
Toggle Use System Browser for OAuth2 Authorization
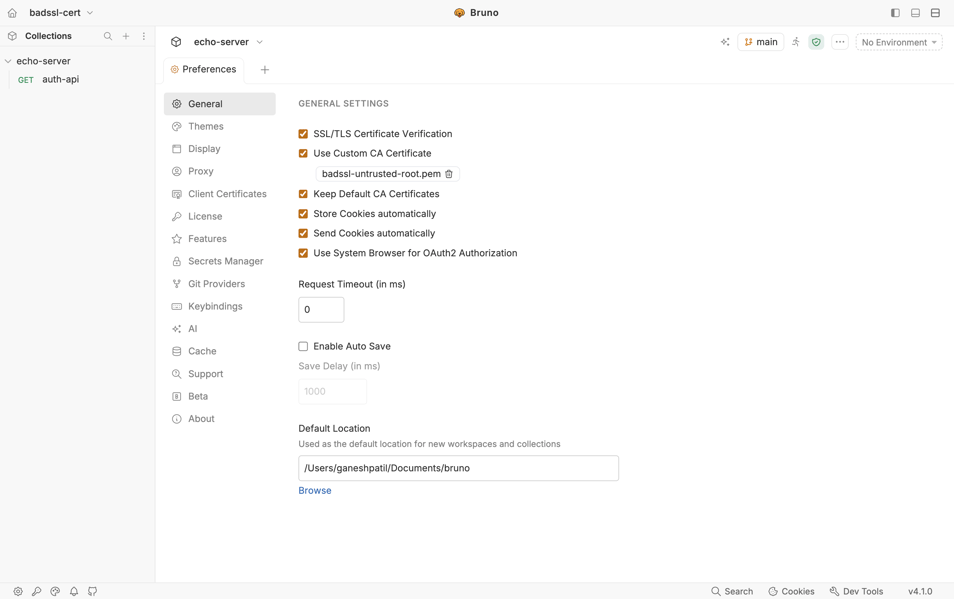[x=303, y=253]
